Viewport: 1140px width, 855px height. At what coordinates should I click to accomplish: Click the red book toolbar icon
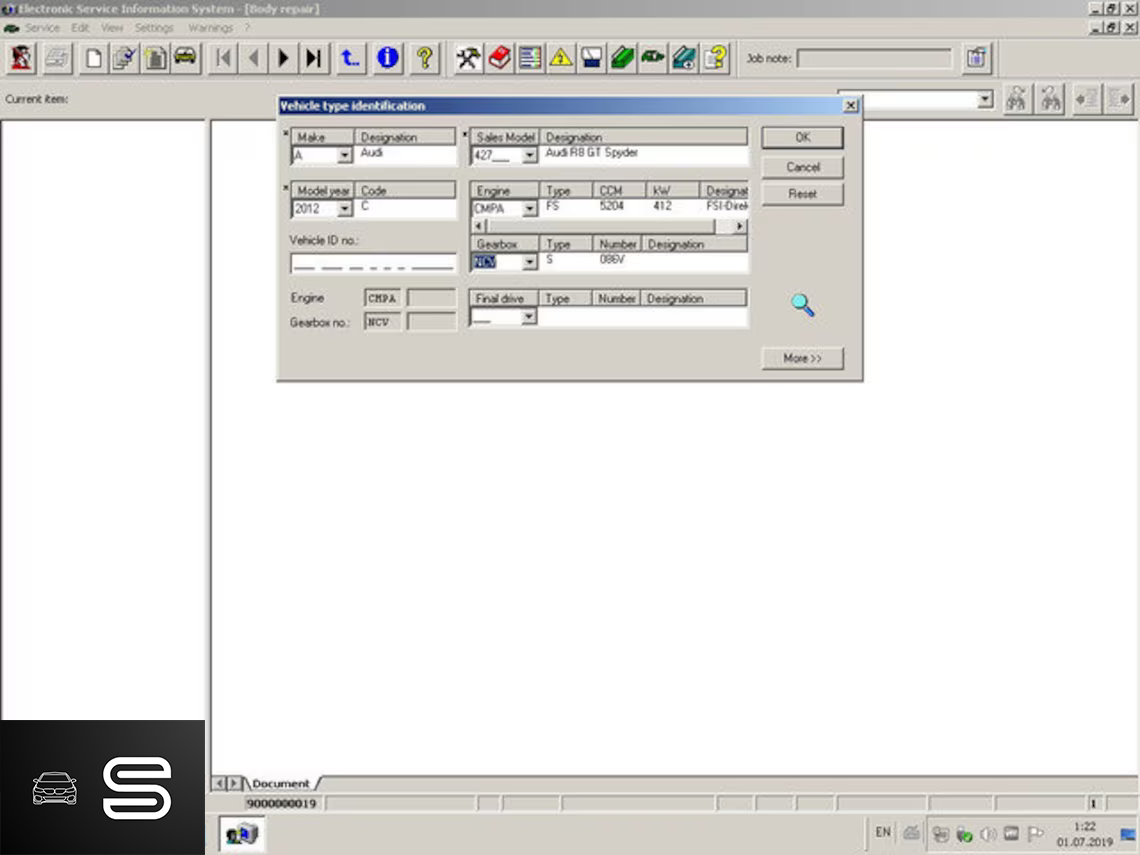tap(499, 58)
